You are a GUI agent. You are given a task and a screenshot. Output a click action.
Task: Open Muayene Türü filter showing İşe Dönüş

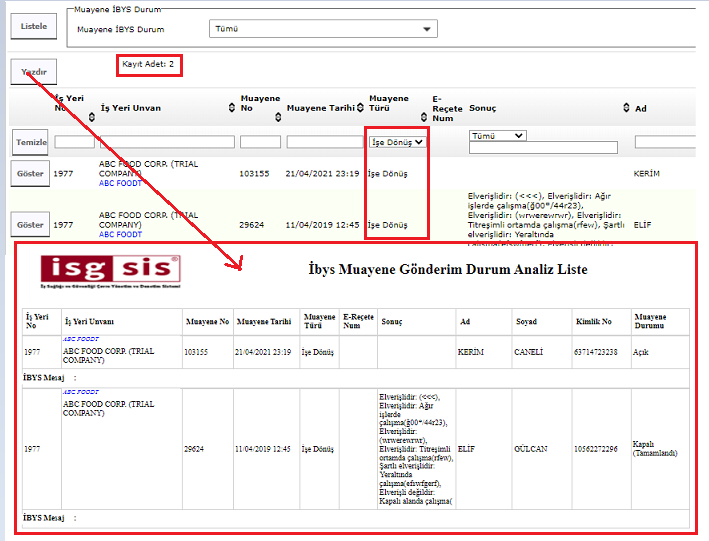click(397, 142)
